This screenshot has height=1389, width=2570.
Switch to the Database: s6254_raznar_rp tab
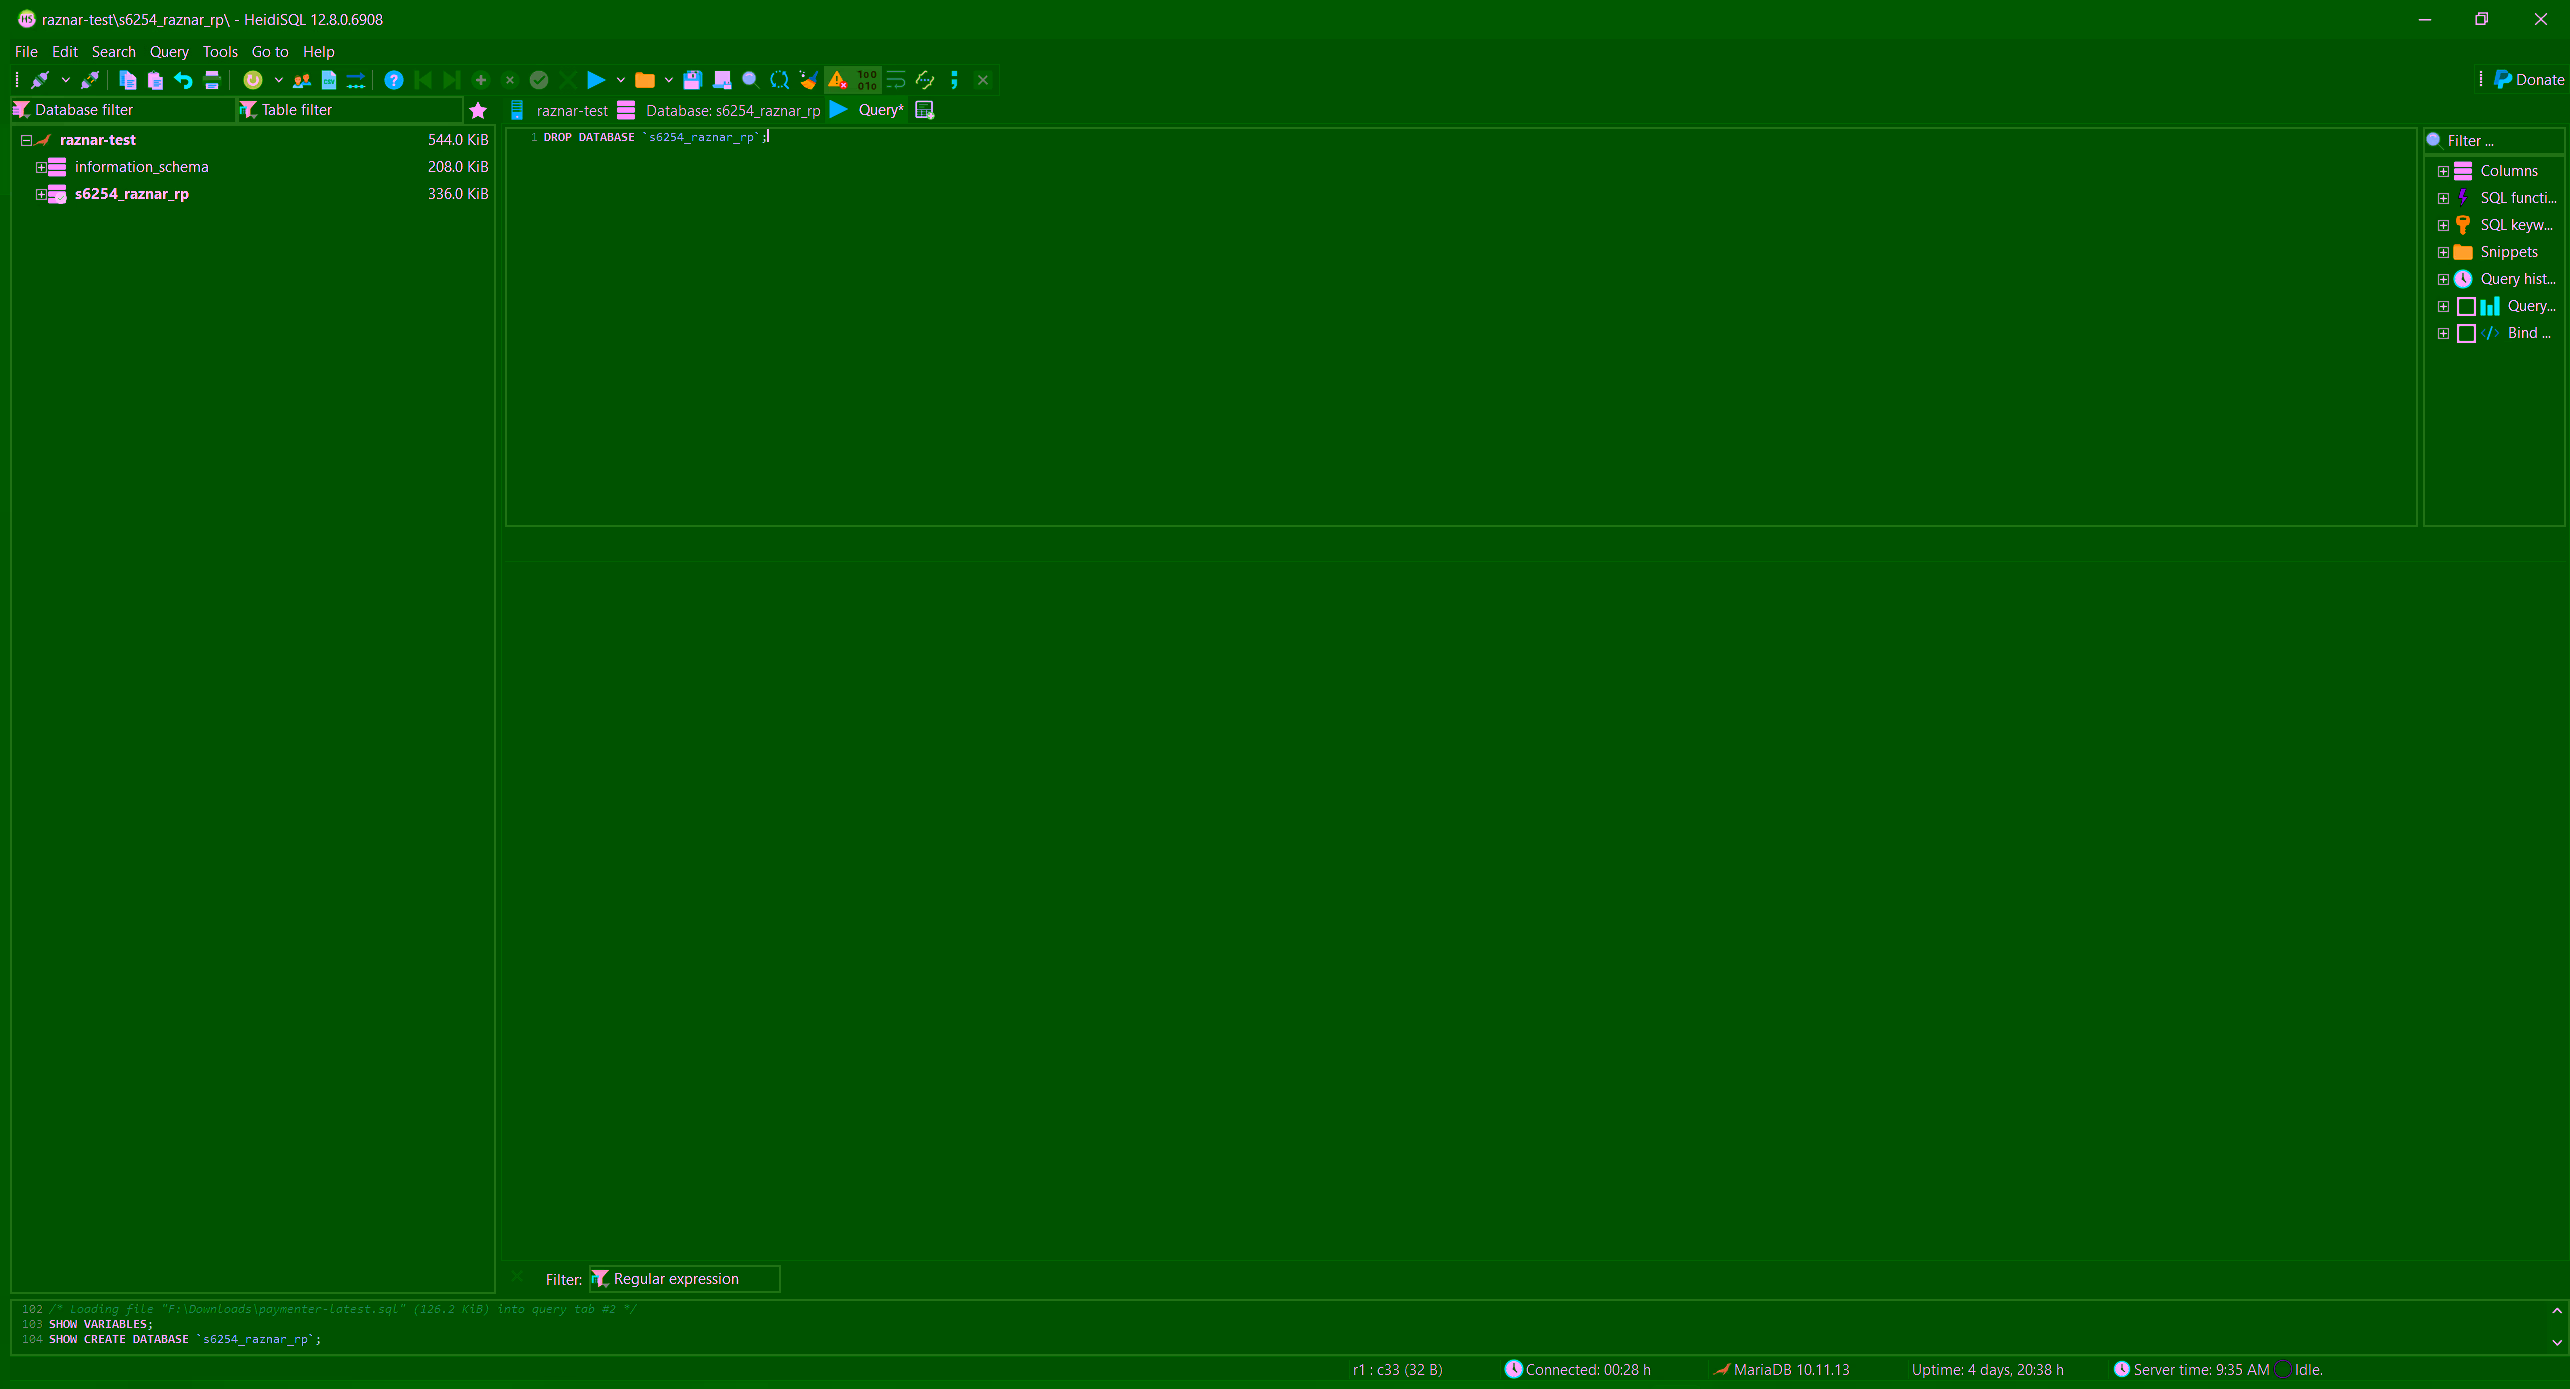tap(719, 110)
